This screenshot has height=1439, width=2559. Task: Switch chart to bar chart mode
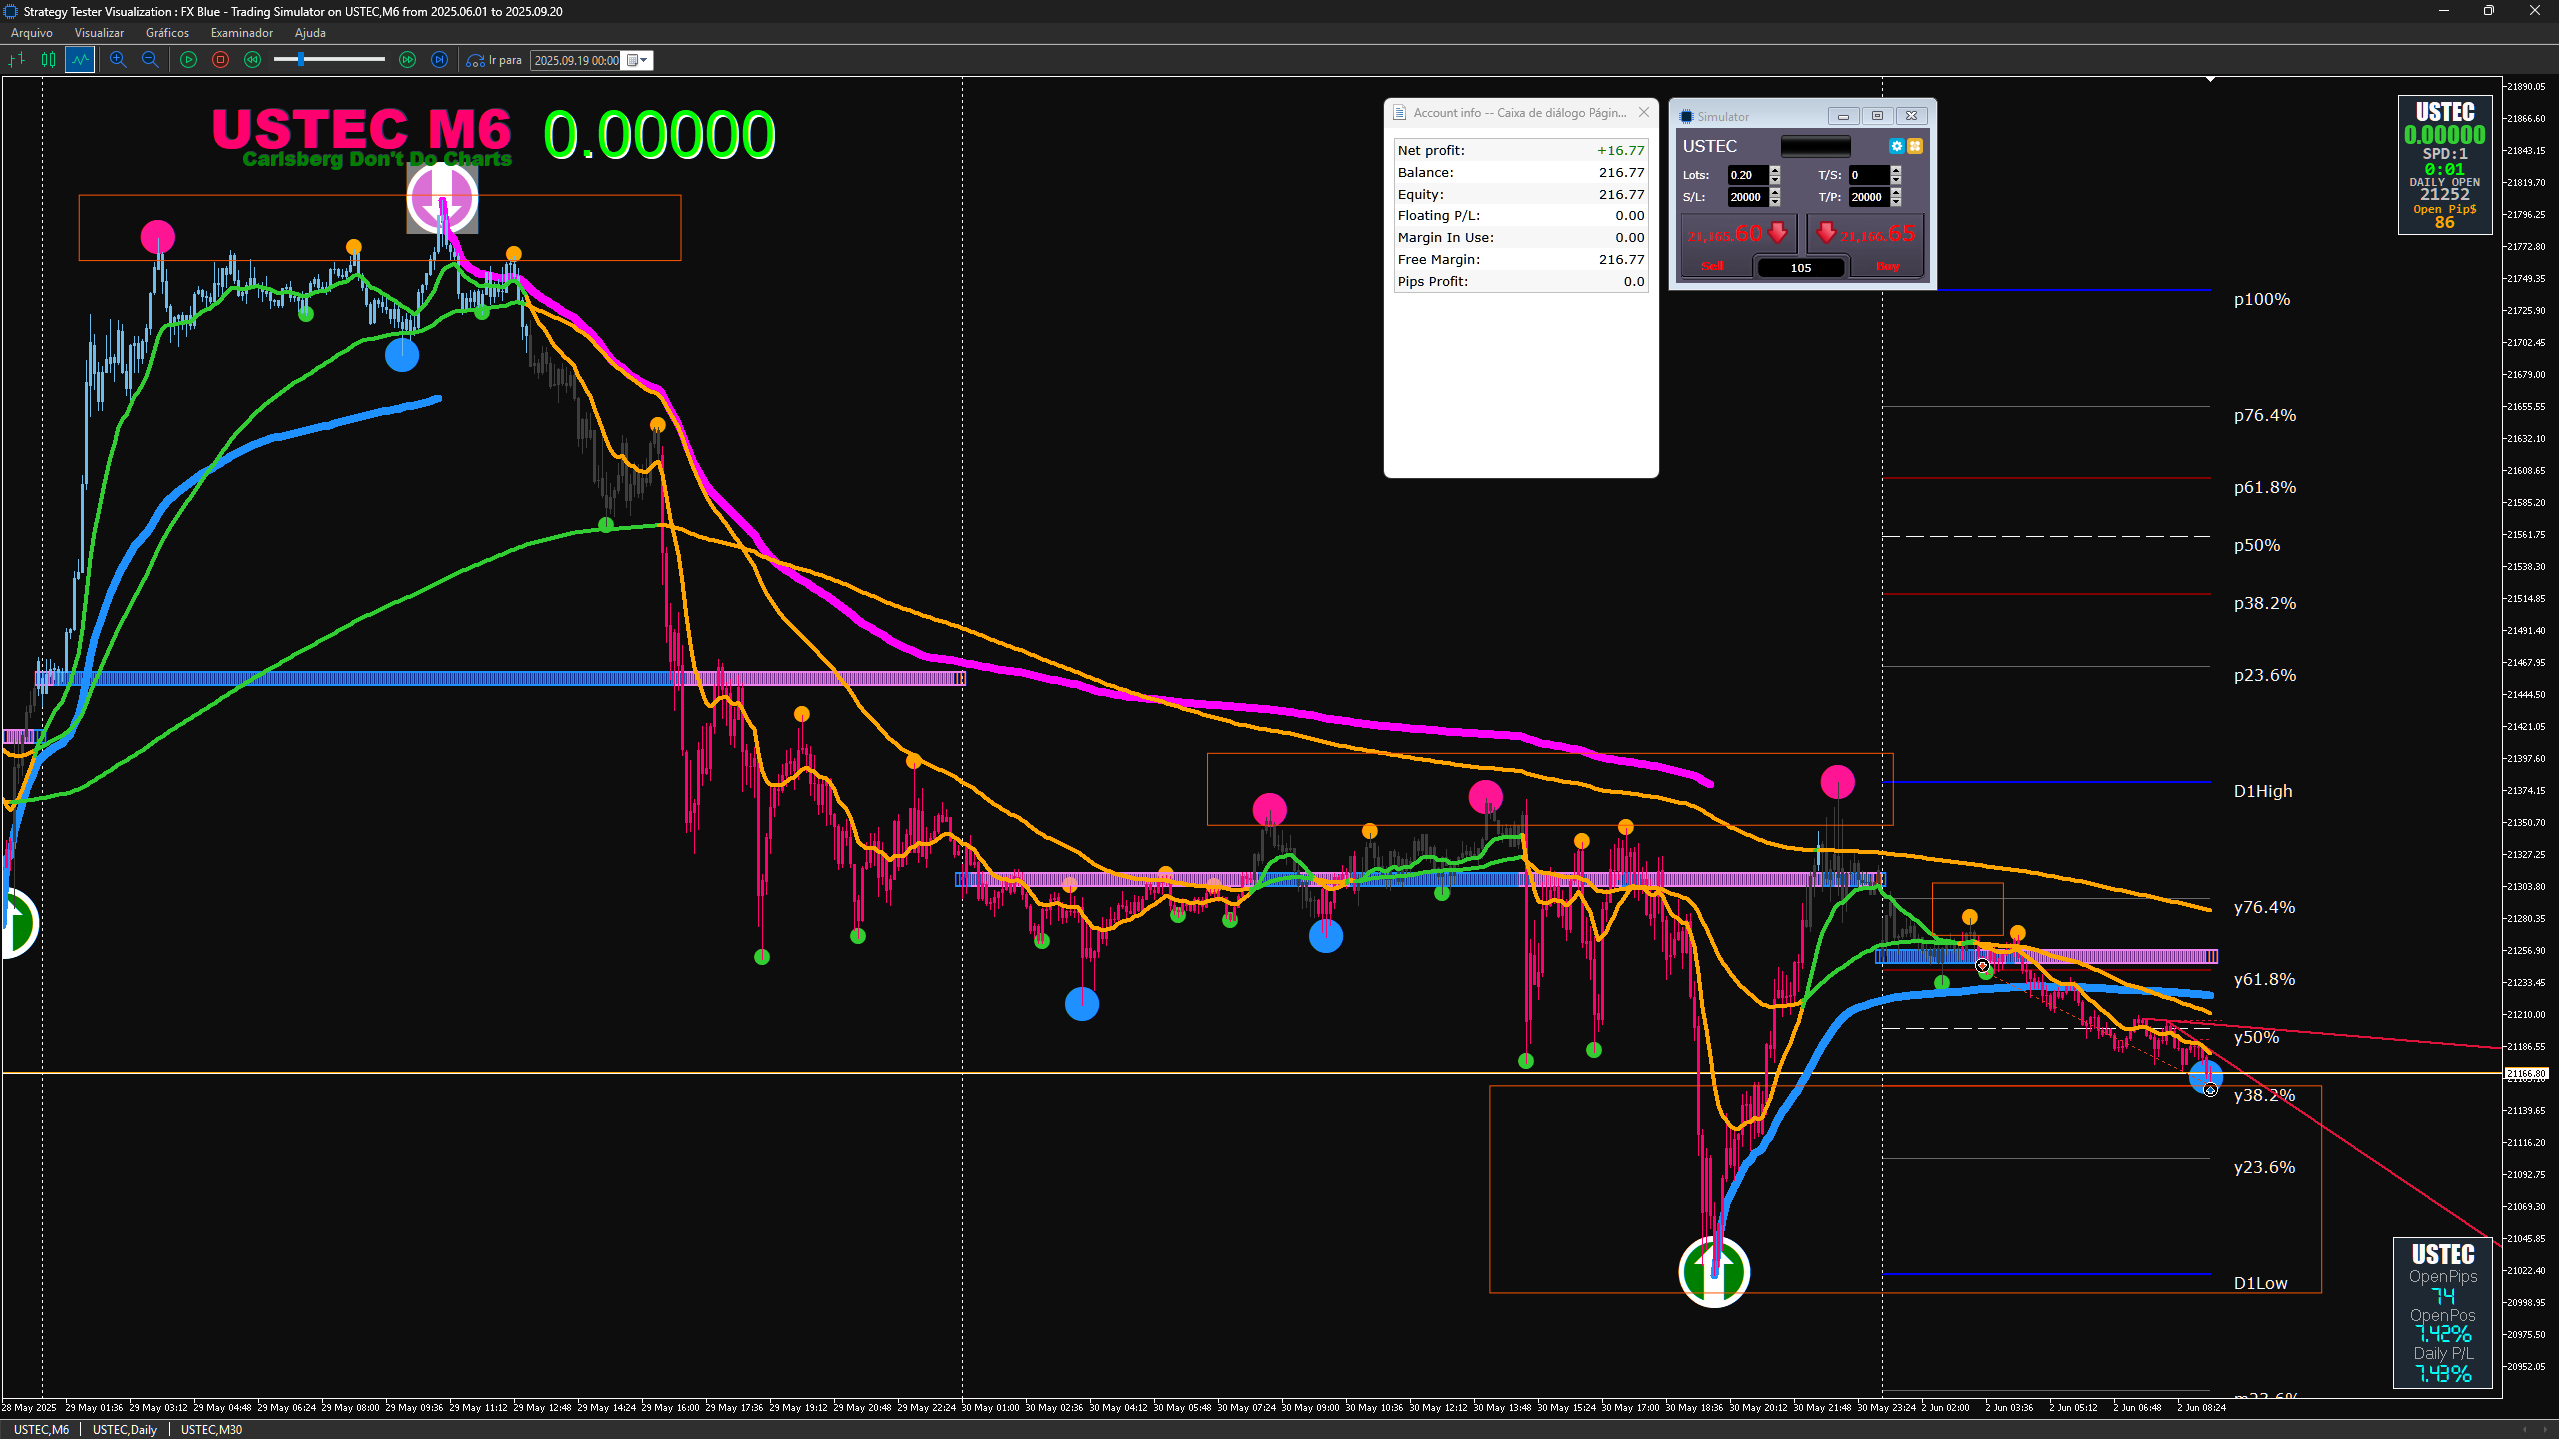coord(17,60)
